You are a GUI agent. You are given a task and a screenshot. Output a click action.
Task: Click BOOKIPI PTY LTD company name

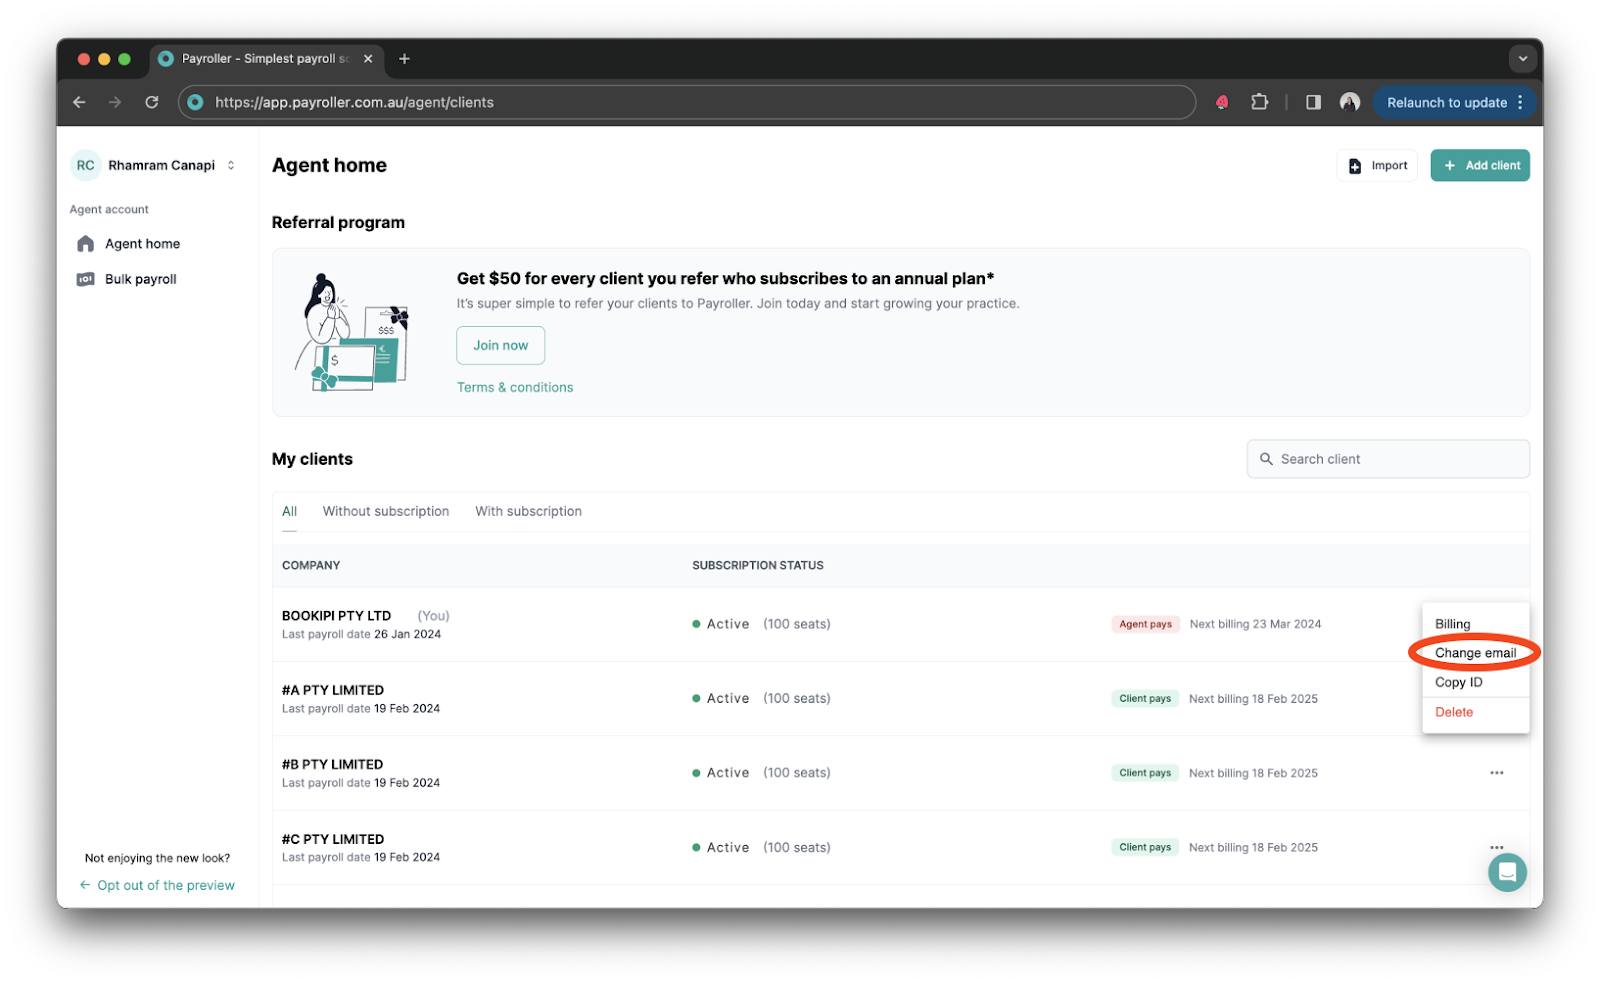coord(336,616)
